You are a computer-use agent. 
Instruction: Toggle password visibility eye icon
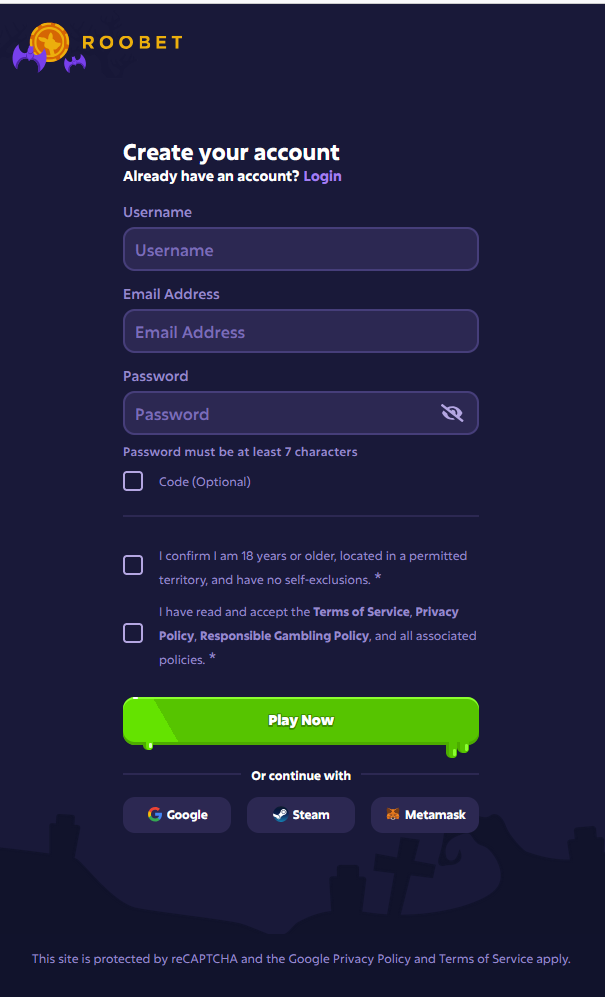(452, 413)
